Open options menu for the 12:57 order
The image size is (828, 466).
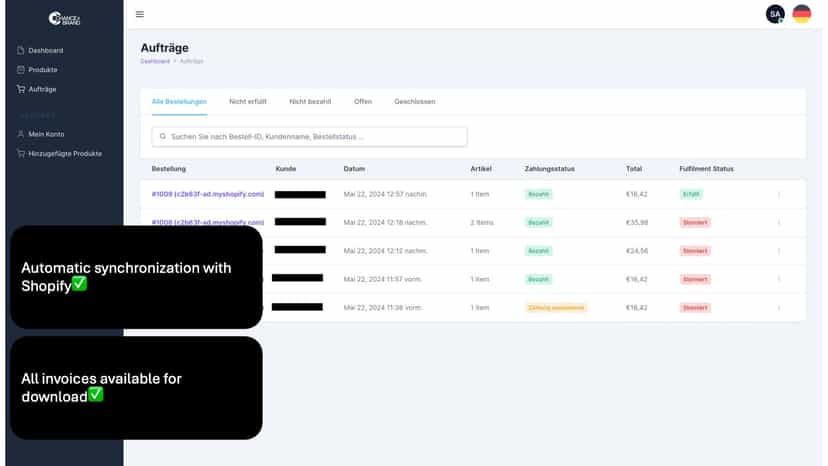tap(779, 194)
